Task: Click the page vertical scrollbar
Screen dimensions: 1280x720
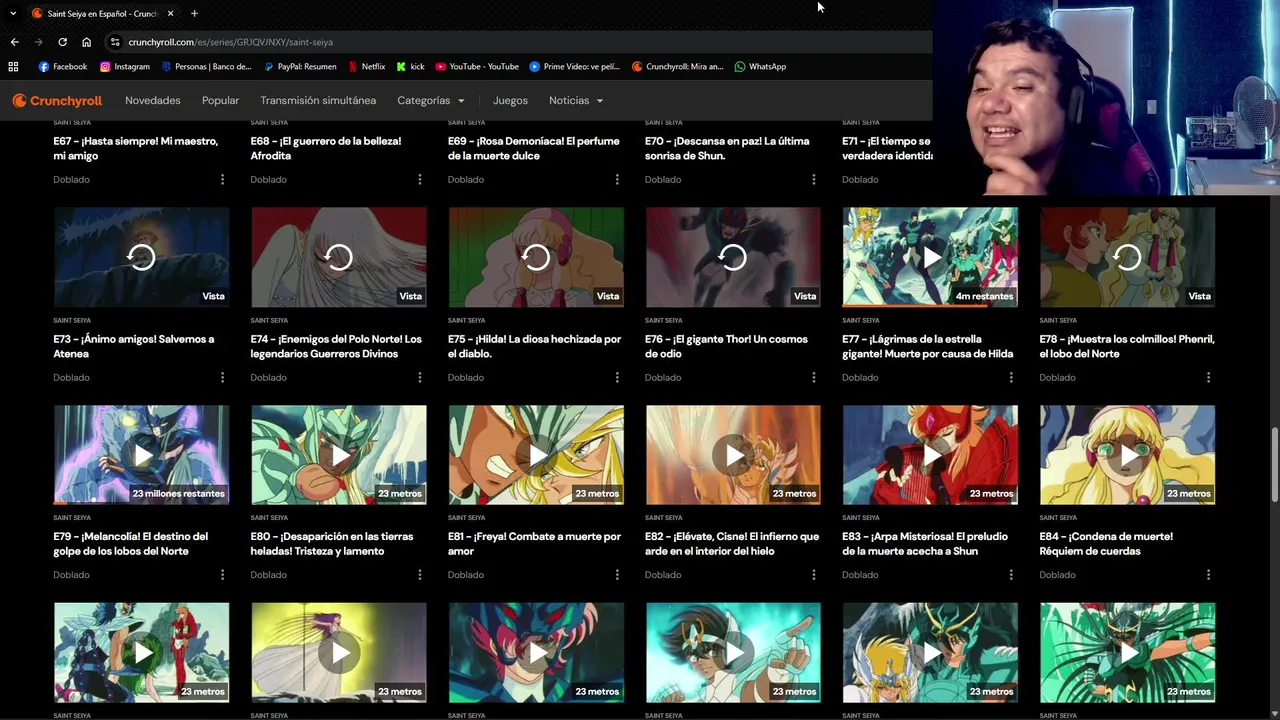Action: (x=1274, y=466)
